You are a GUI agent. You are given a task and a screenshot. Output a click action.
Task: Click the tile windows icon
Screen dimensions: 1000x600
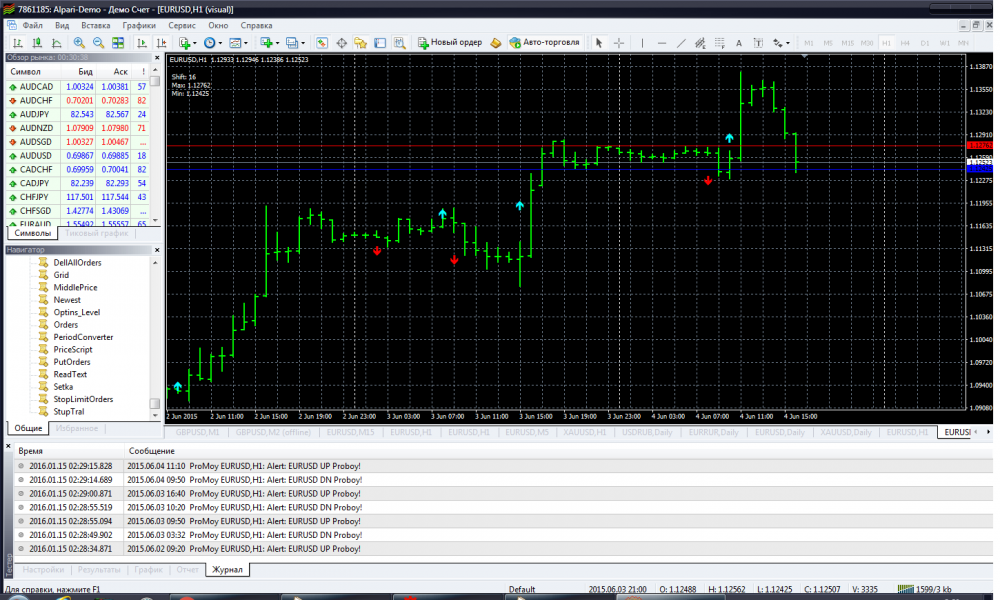(118, 43)
